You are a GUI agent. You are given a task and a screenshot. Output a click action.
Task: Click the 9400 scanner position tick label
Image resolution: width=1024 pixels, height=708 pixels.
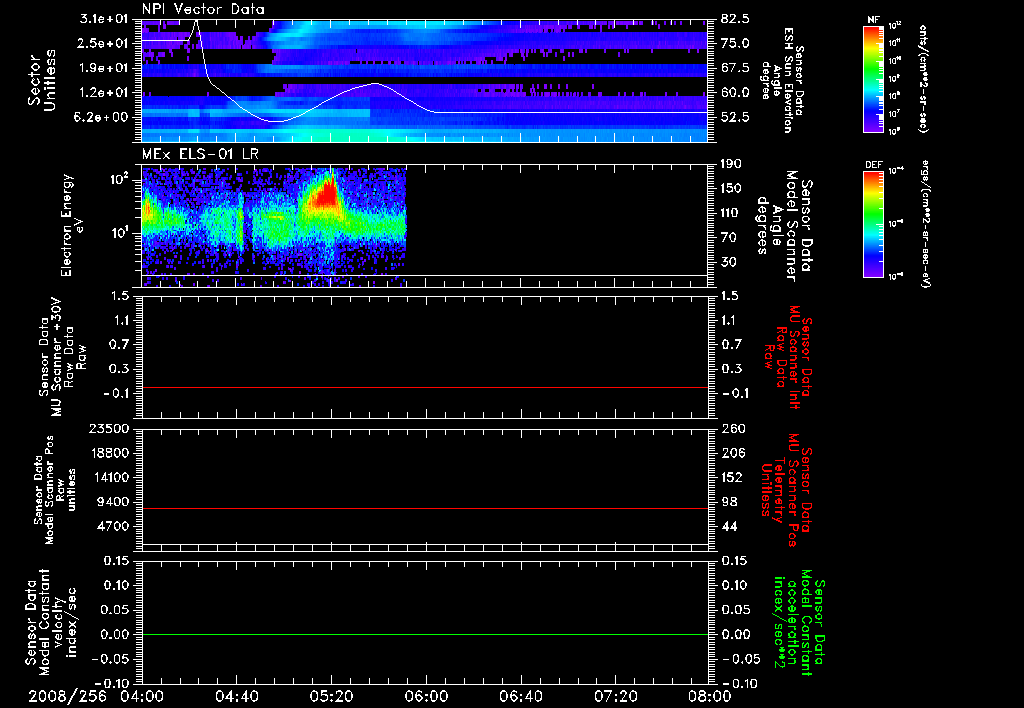click(x=112, y=502)
